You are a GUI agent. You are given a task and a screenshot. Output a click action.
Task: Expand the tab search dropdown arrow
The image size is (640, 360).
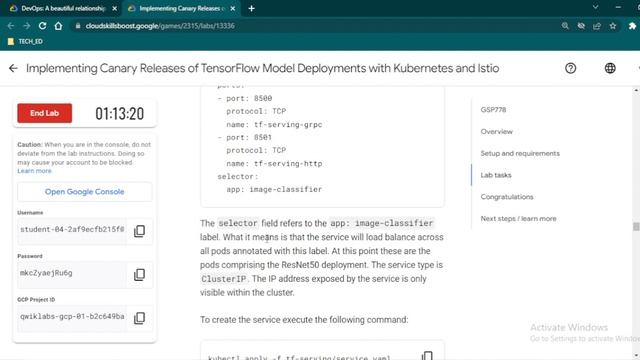tap(595, 7)
